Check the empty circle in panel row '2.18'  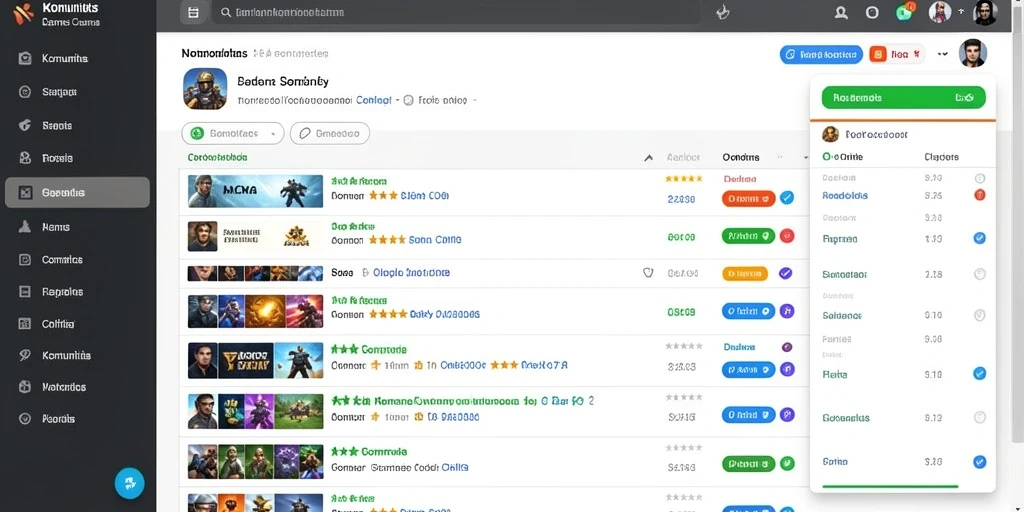980,274
